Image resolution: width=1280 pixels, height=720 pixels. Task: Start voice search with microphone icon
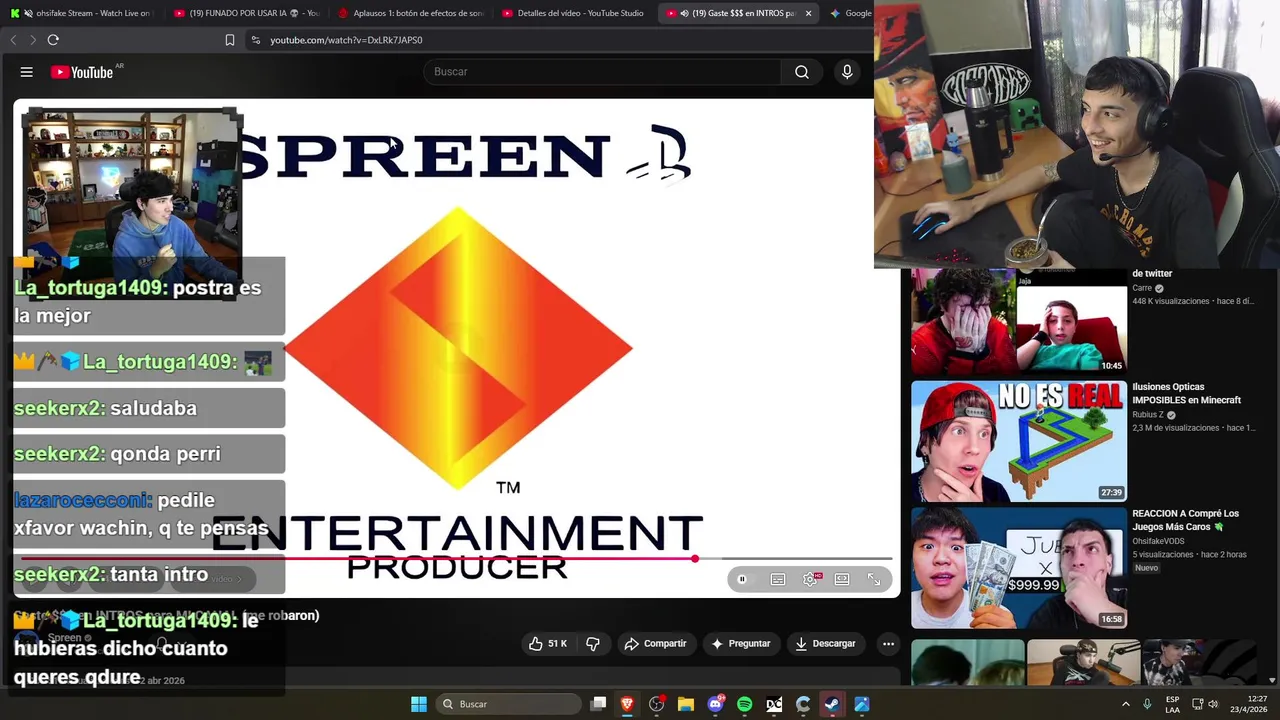(847, 72)
